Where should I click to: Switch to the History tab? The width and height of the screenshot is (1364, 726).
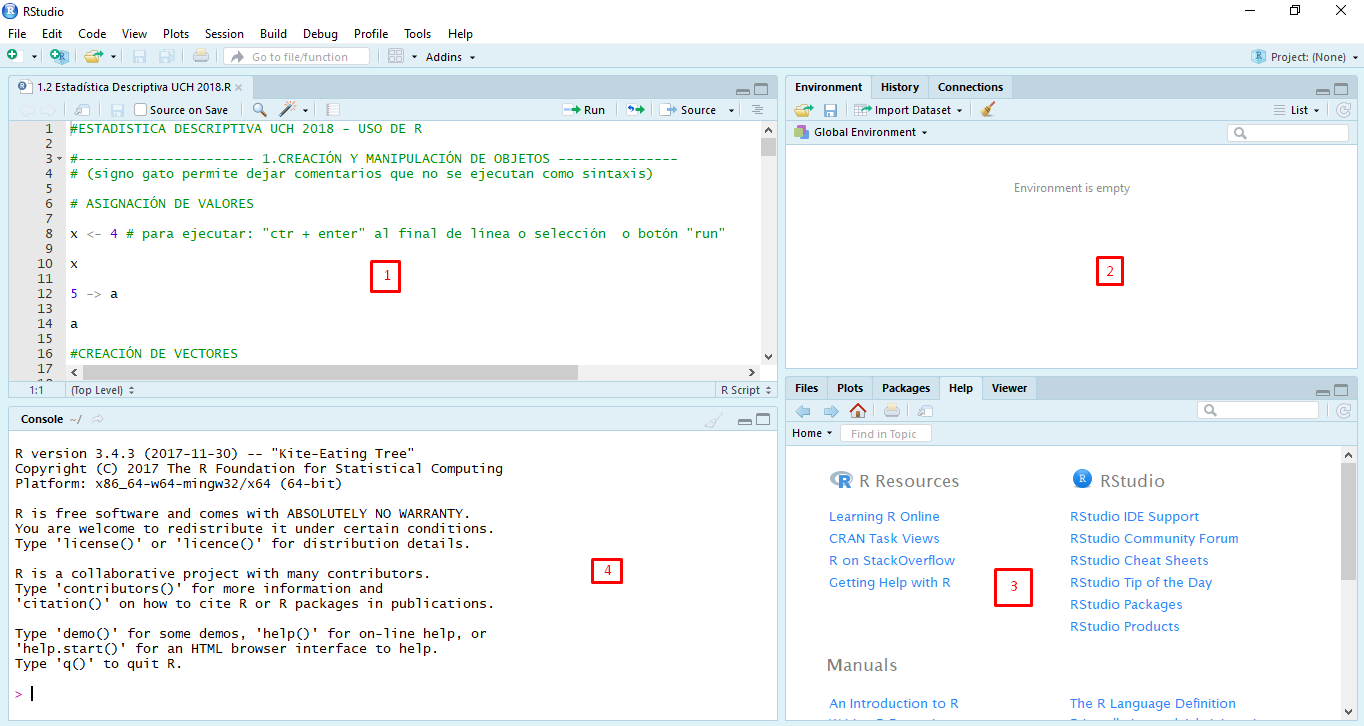point(900,87)
